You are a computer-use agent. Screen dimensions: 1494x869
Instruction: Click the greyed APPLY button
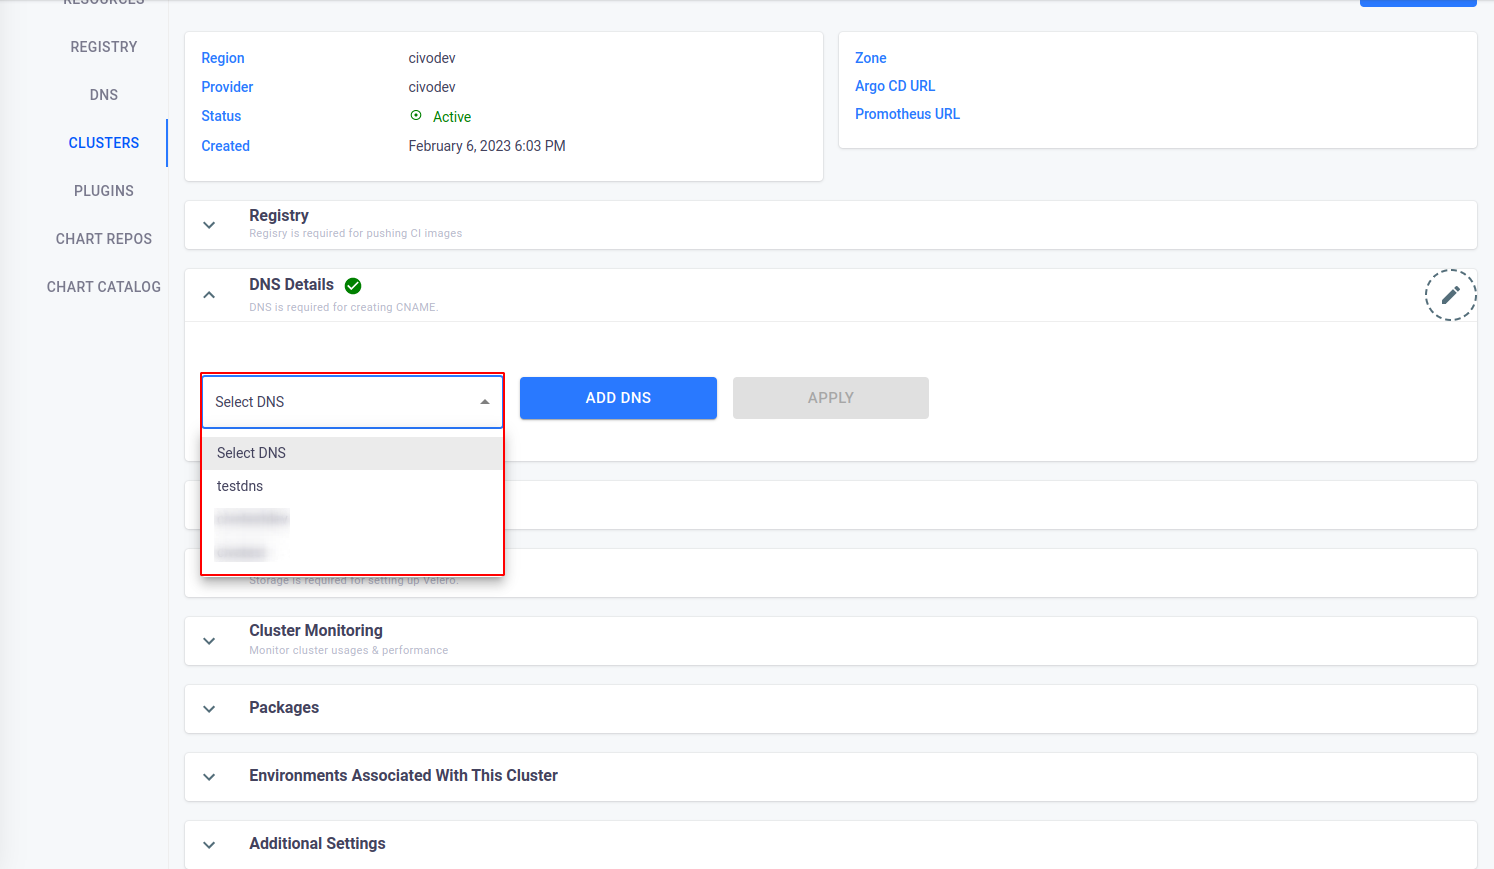coord(831,398)
